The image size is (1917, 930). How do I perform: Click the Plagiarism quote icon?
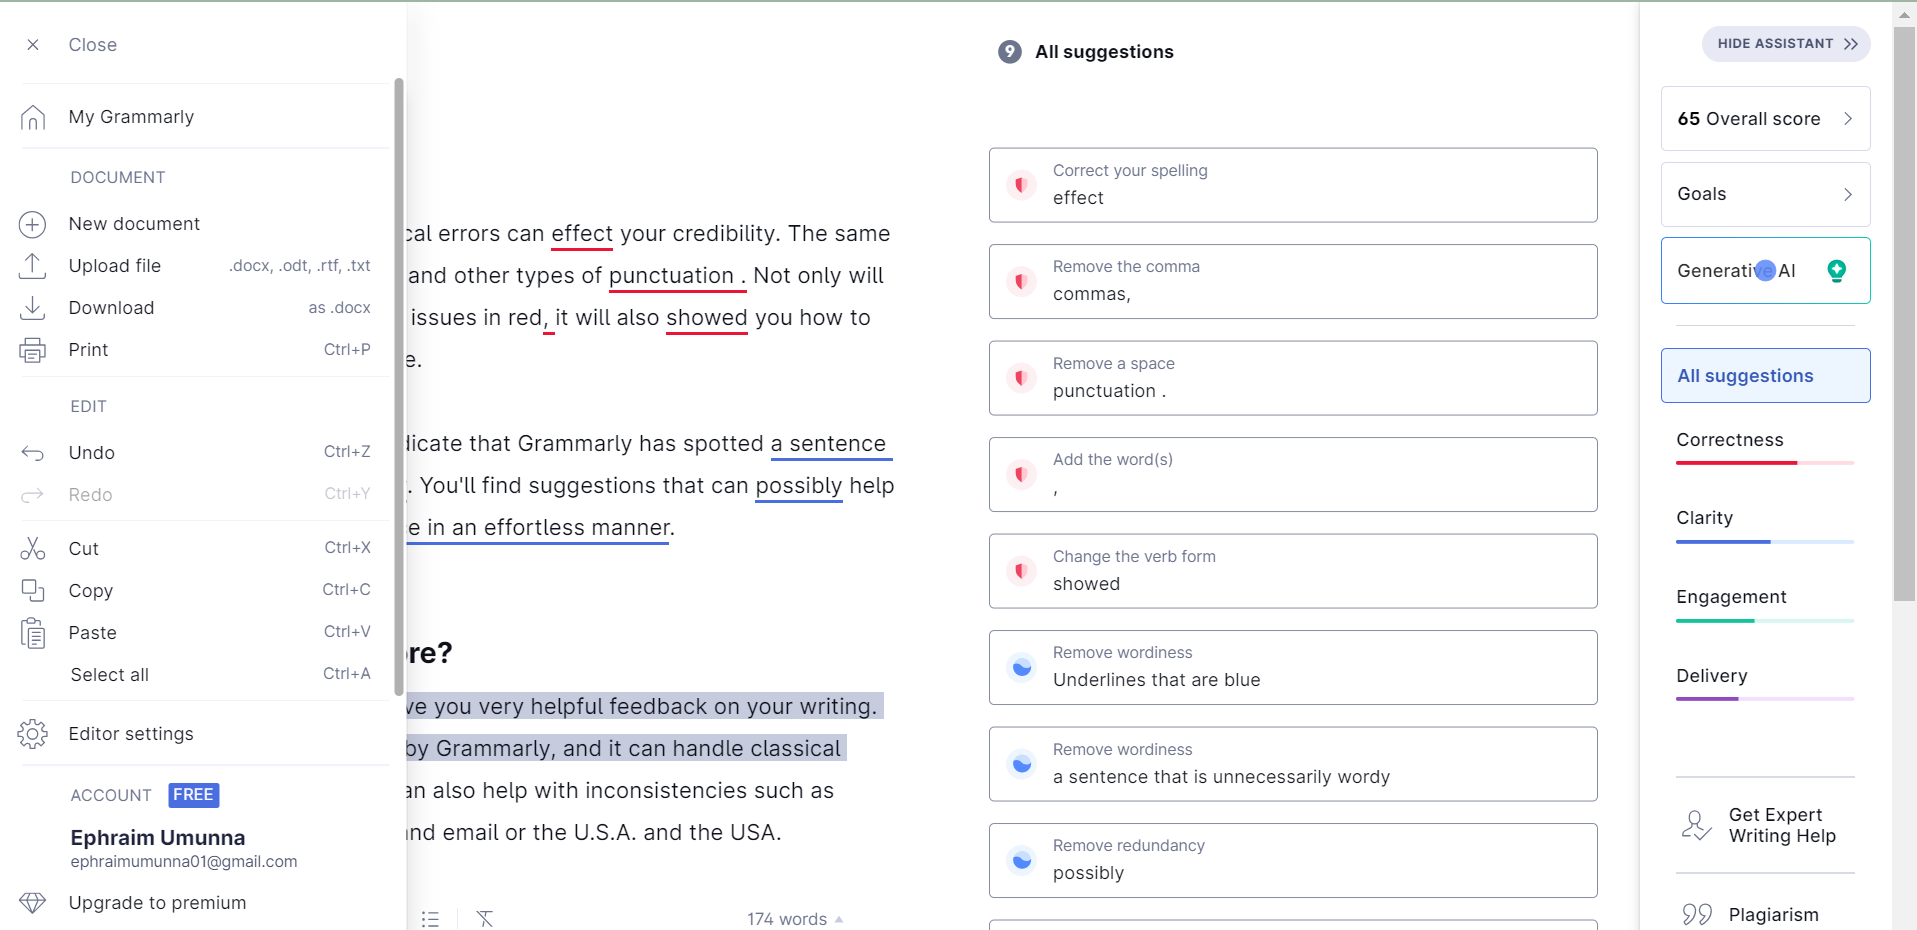click(1697, 915)
